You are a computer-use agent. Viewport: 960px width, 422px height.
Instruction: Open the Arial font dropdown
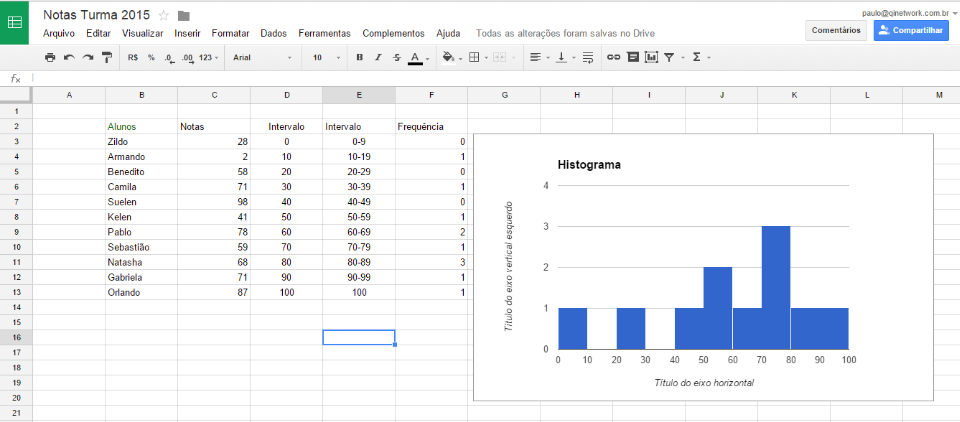(x=262, y=57)
